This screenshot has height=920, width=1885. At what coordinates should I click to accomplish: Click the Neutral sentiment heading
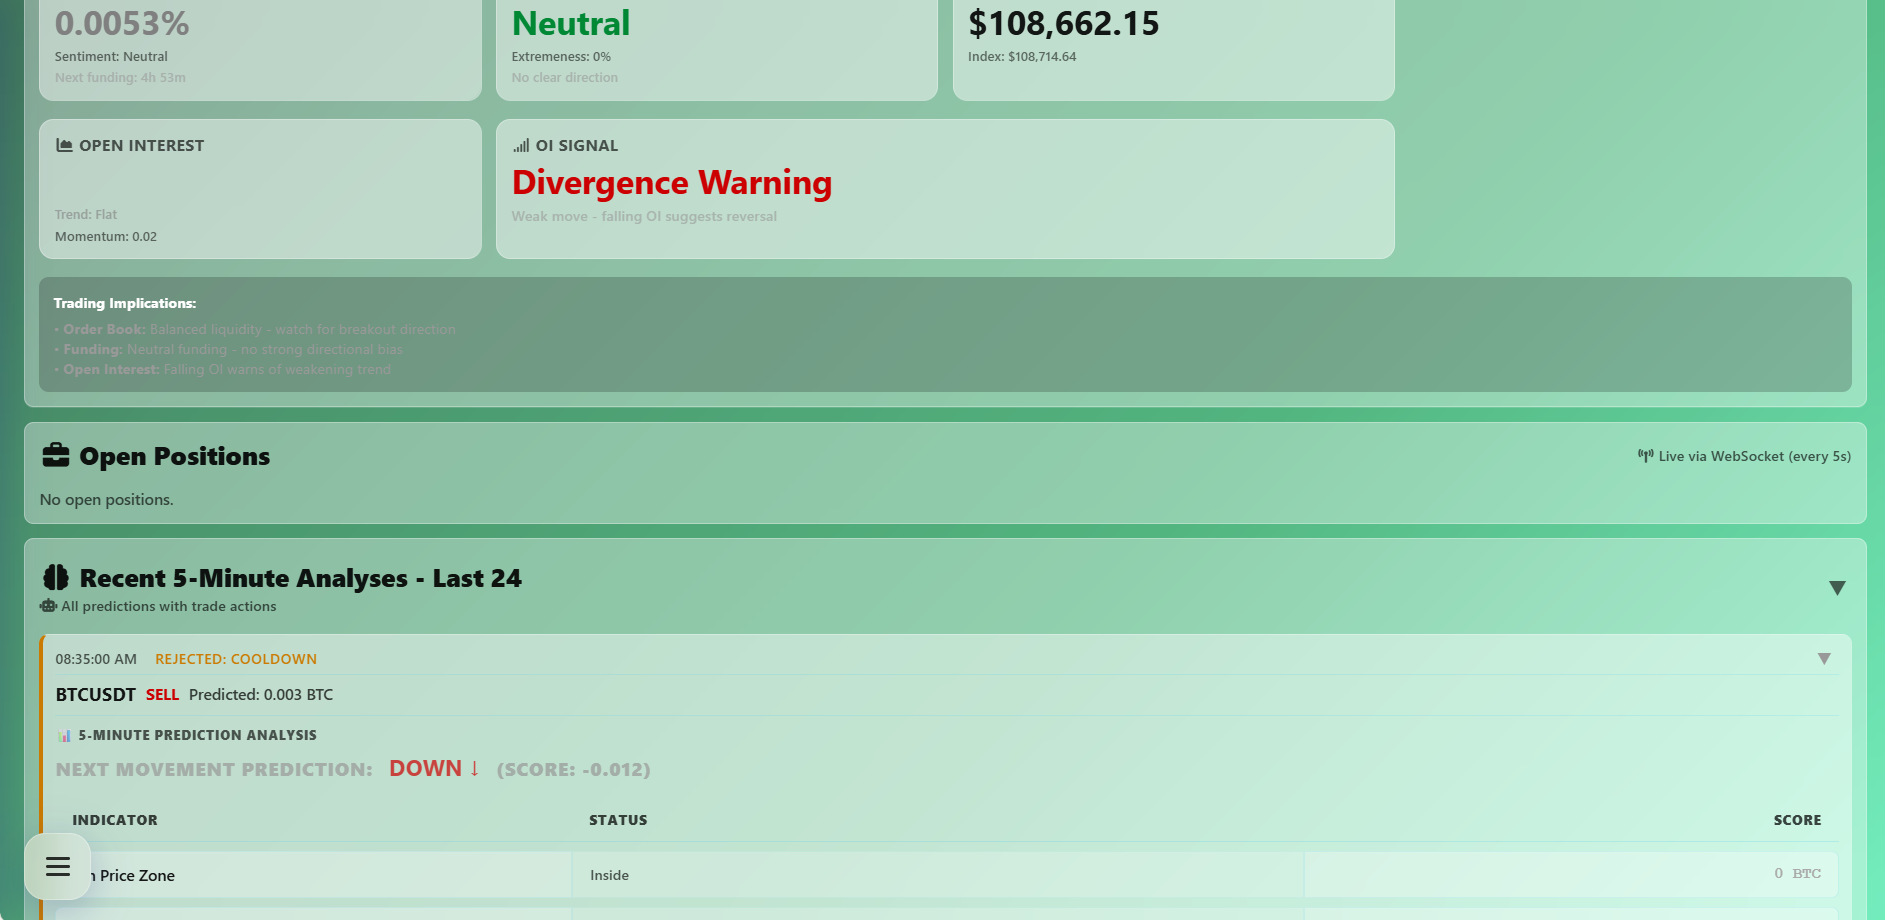[x=570, y=22]
